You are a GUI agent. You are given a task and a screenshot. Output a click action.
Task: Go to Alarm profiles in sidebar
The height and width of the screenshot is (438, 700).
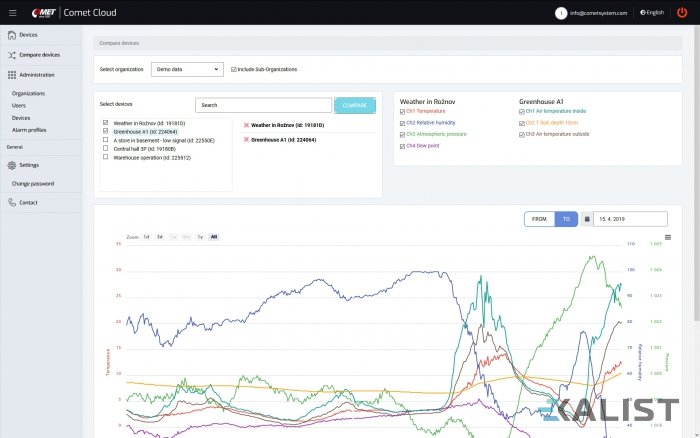tap(29, 129)
